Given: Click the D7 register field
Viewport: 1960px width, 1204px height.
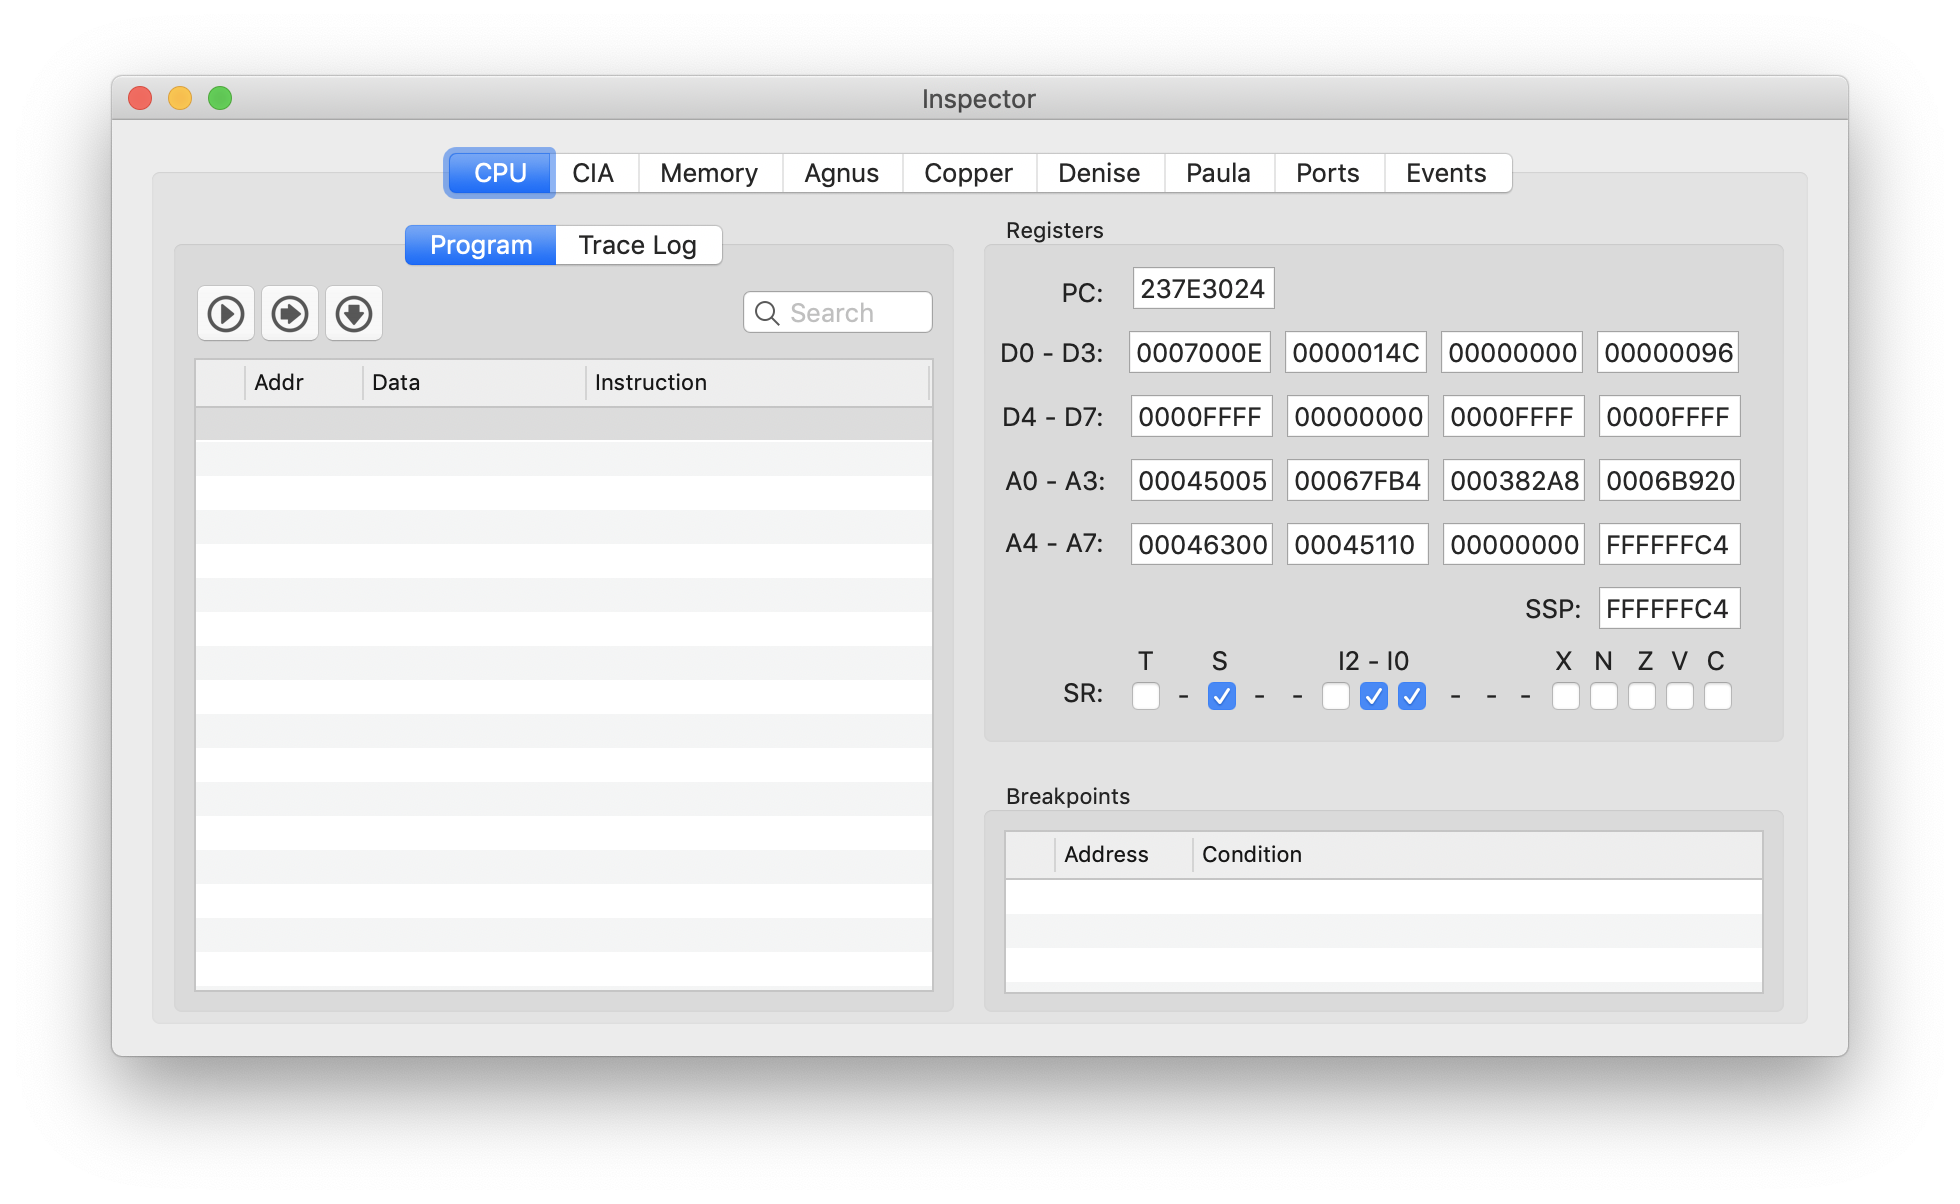Looking at the screenshot, I should tap(1670, 416).
